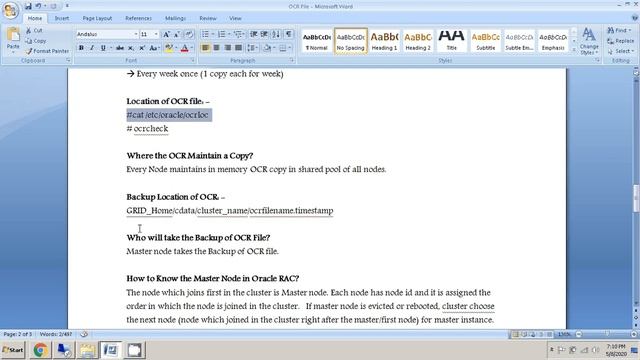Apply the Normal style
Image resolution: width=640 pixels, height=360 pixels.
click(x=317, y=41)
